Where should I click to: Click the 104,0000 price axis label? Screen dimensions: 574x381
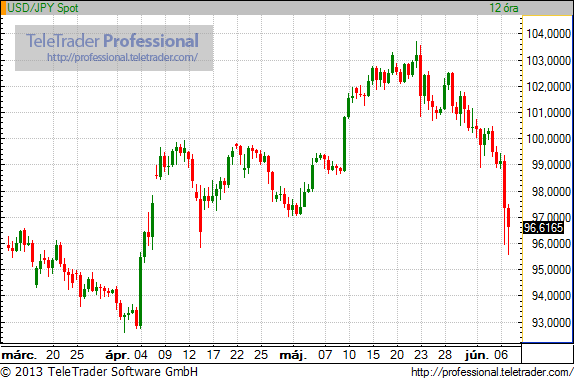point(548,34)
